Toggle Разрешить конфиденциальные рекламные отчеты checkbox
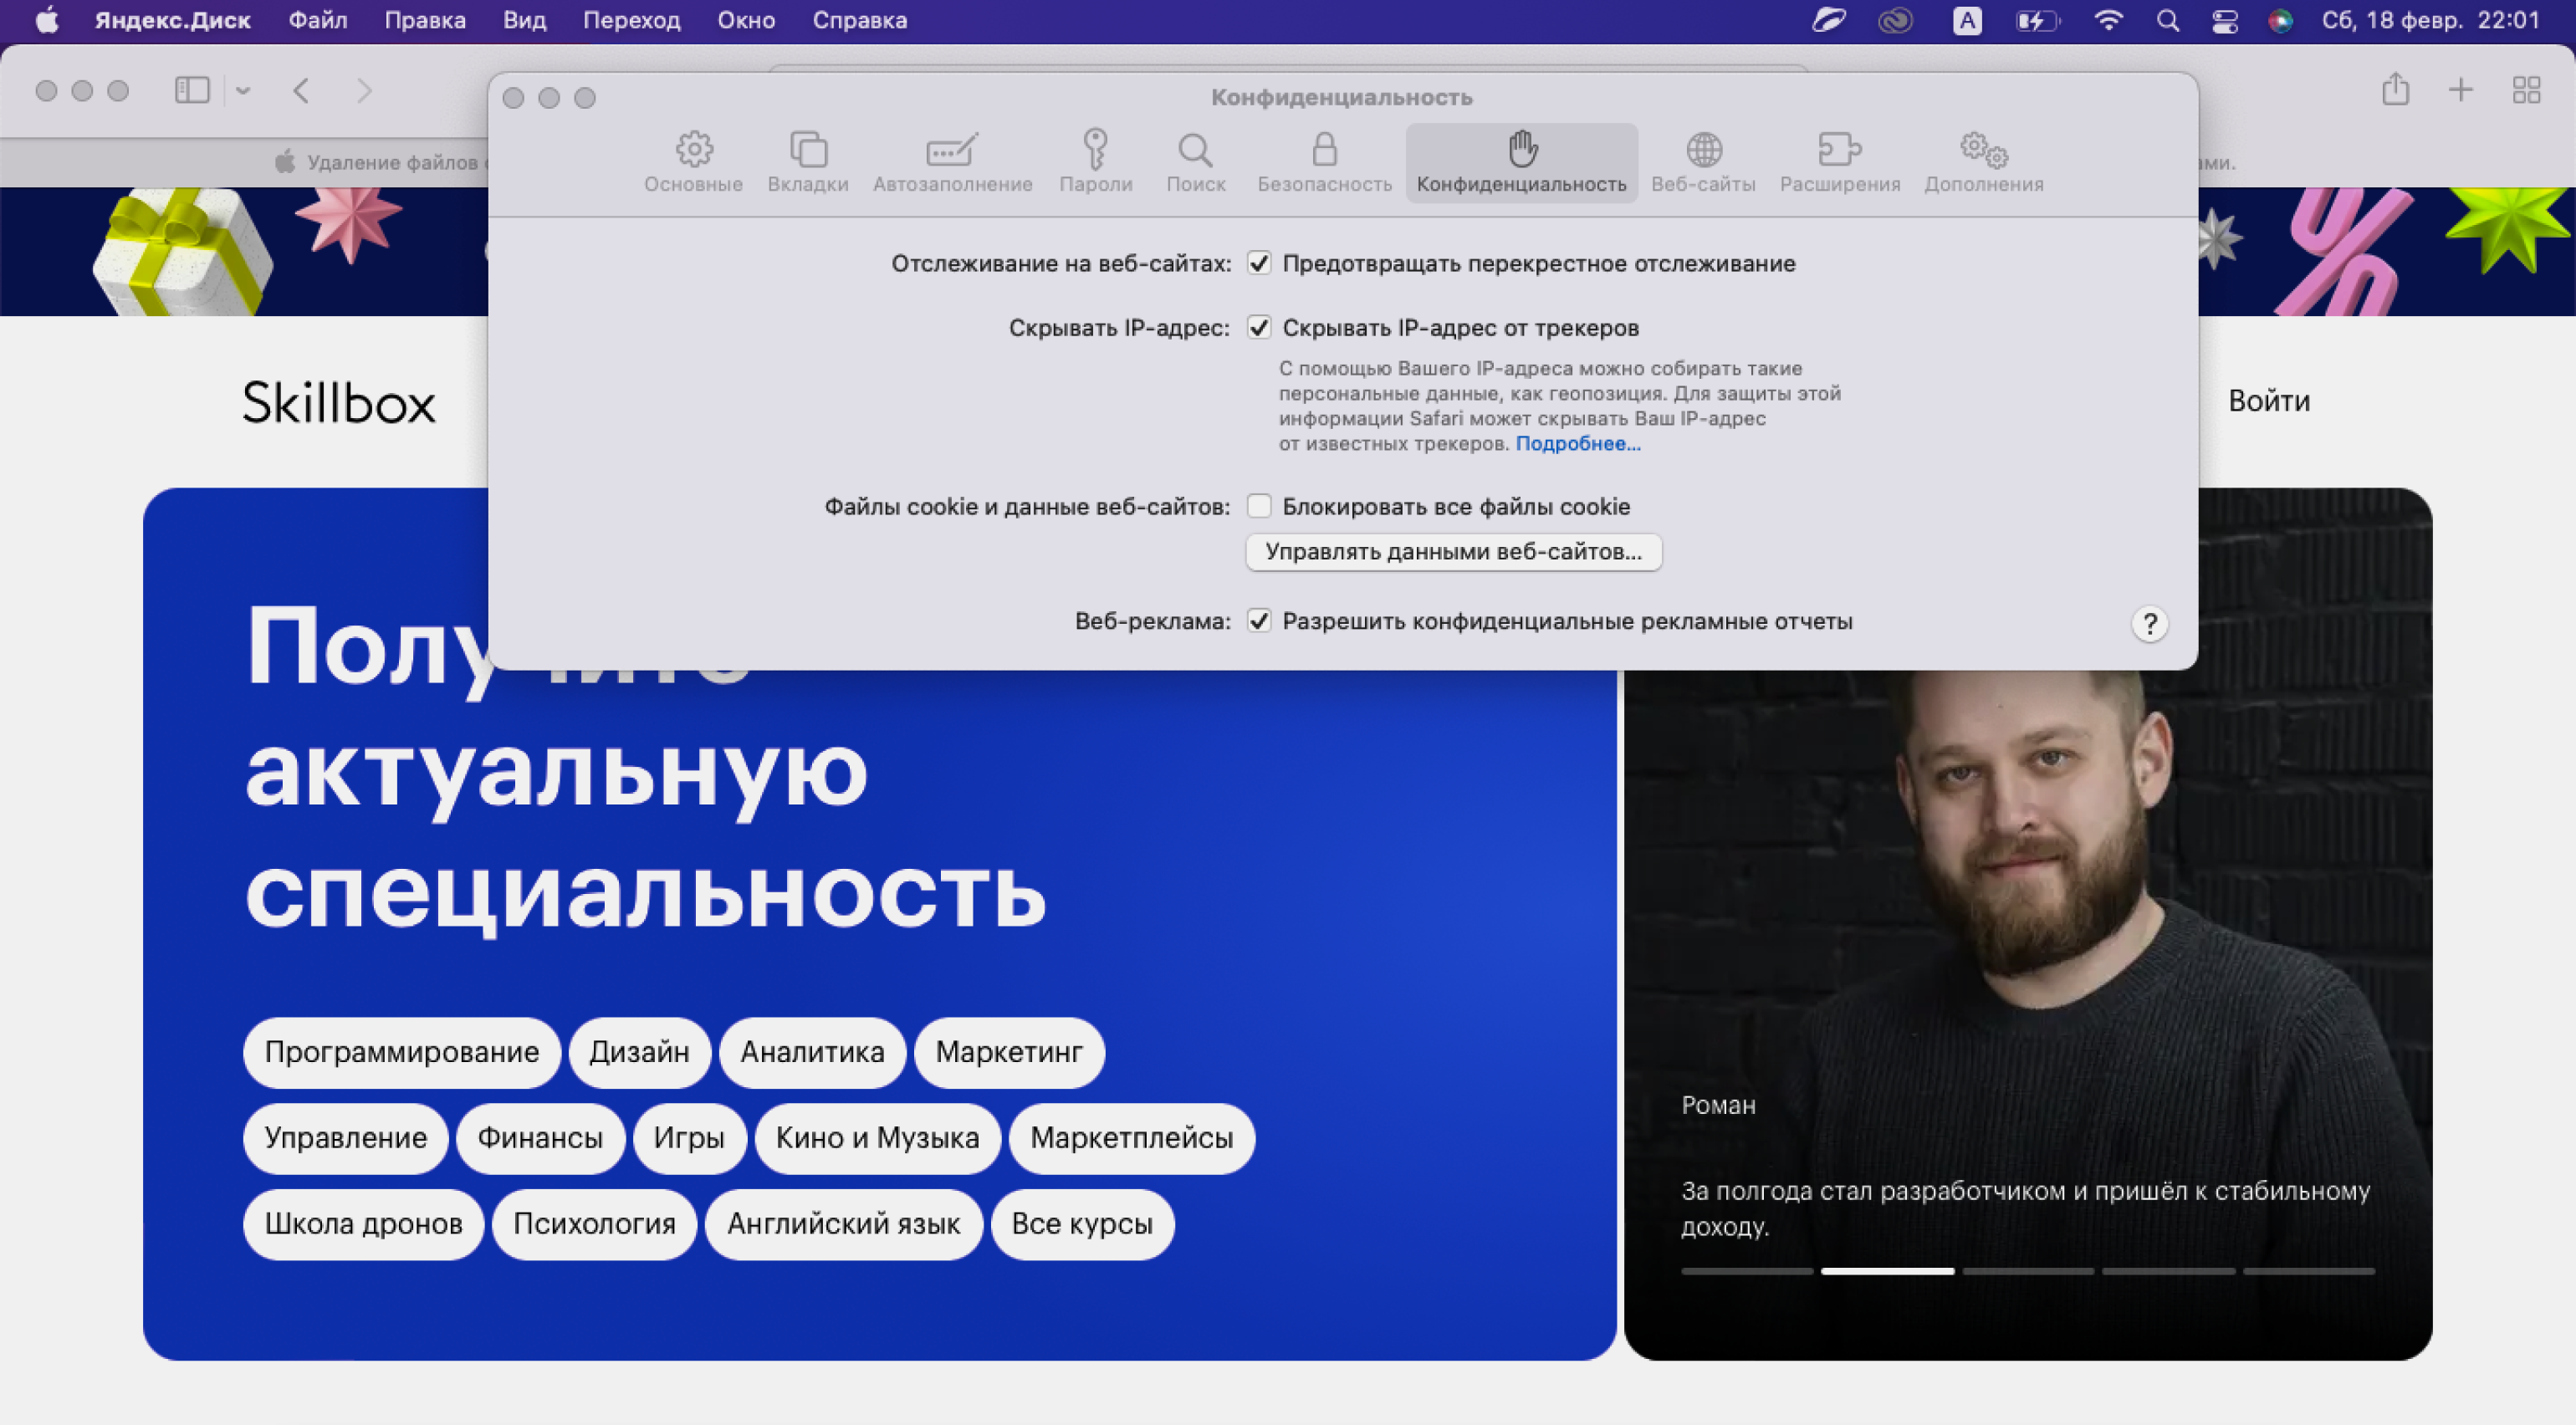The height and width of the screenshot is (1425, 2576). pyautogui.click(x=1259, y=621)
